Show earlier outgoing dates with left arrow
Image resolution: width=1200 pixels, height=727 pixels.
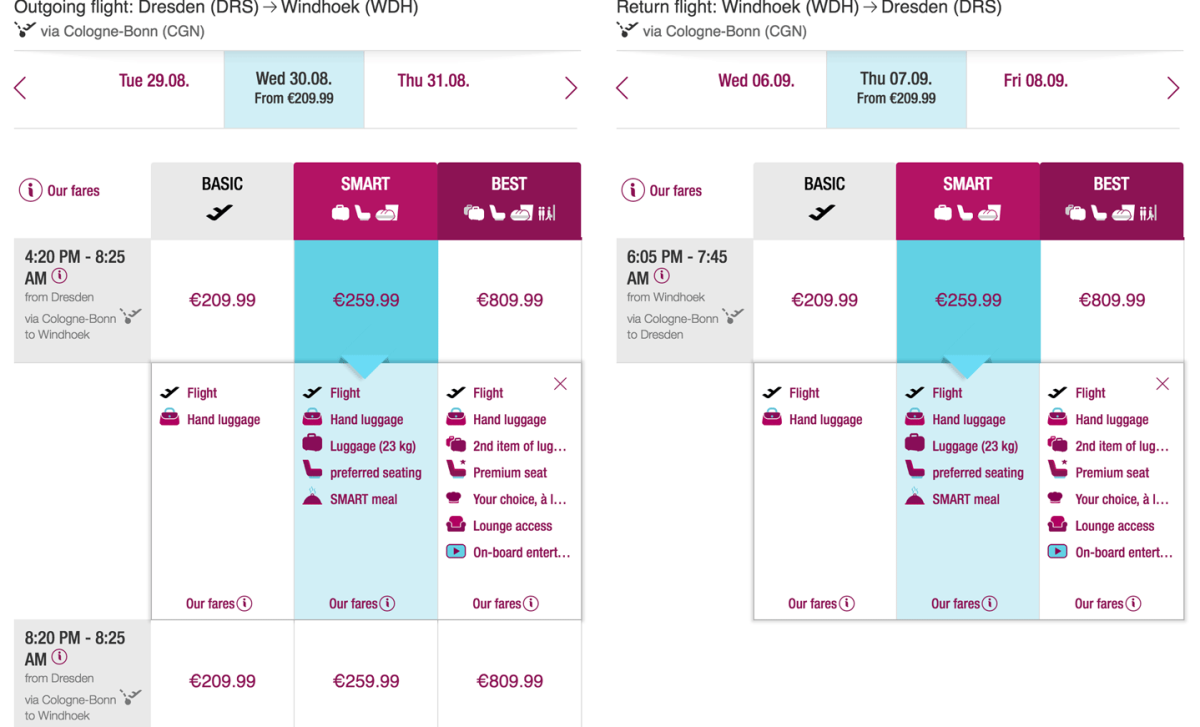20,88
